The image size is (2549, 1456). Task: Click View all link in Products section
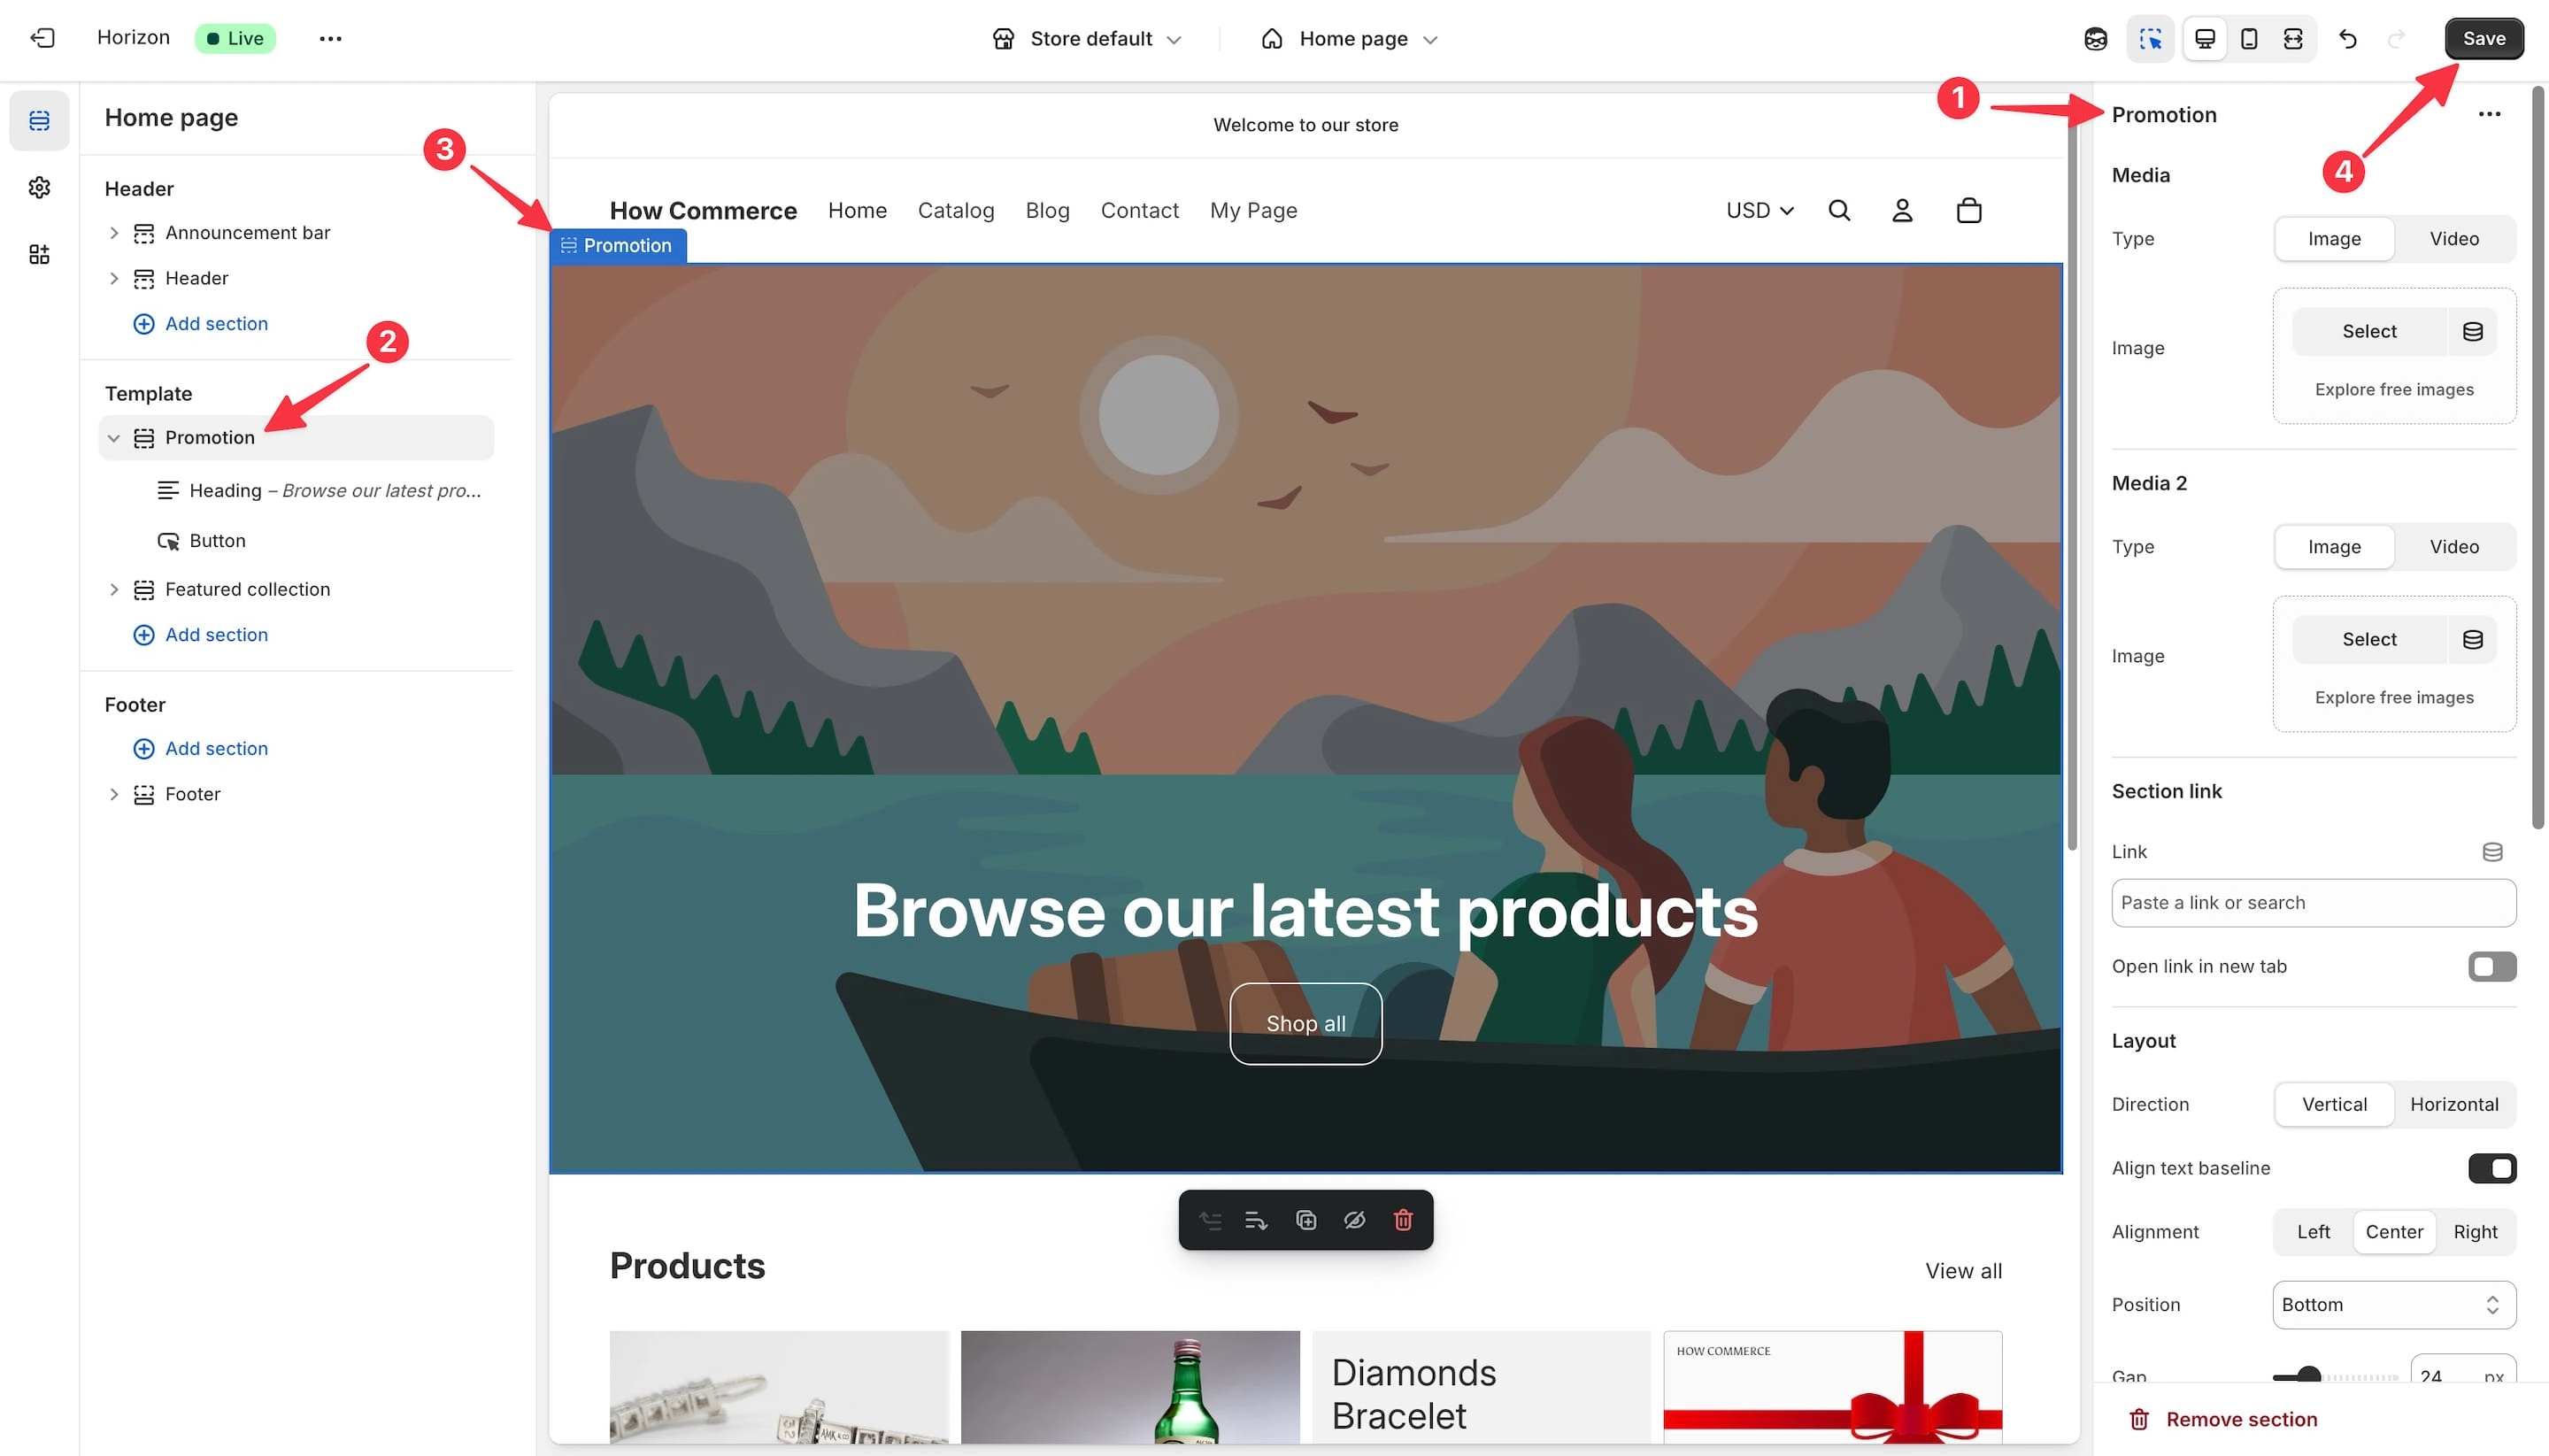click(1963, 1271)
